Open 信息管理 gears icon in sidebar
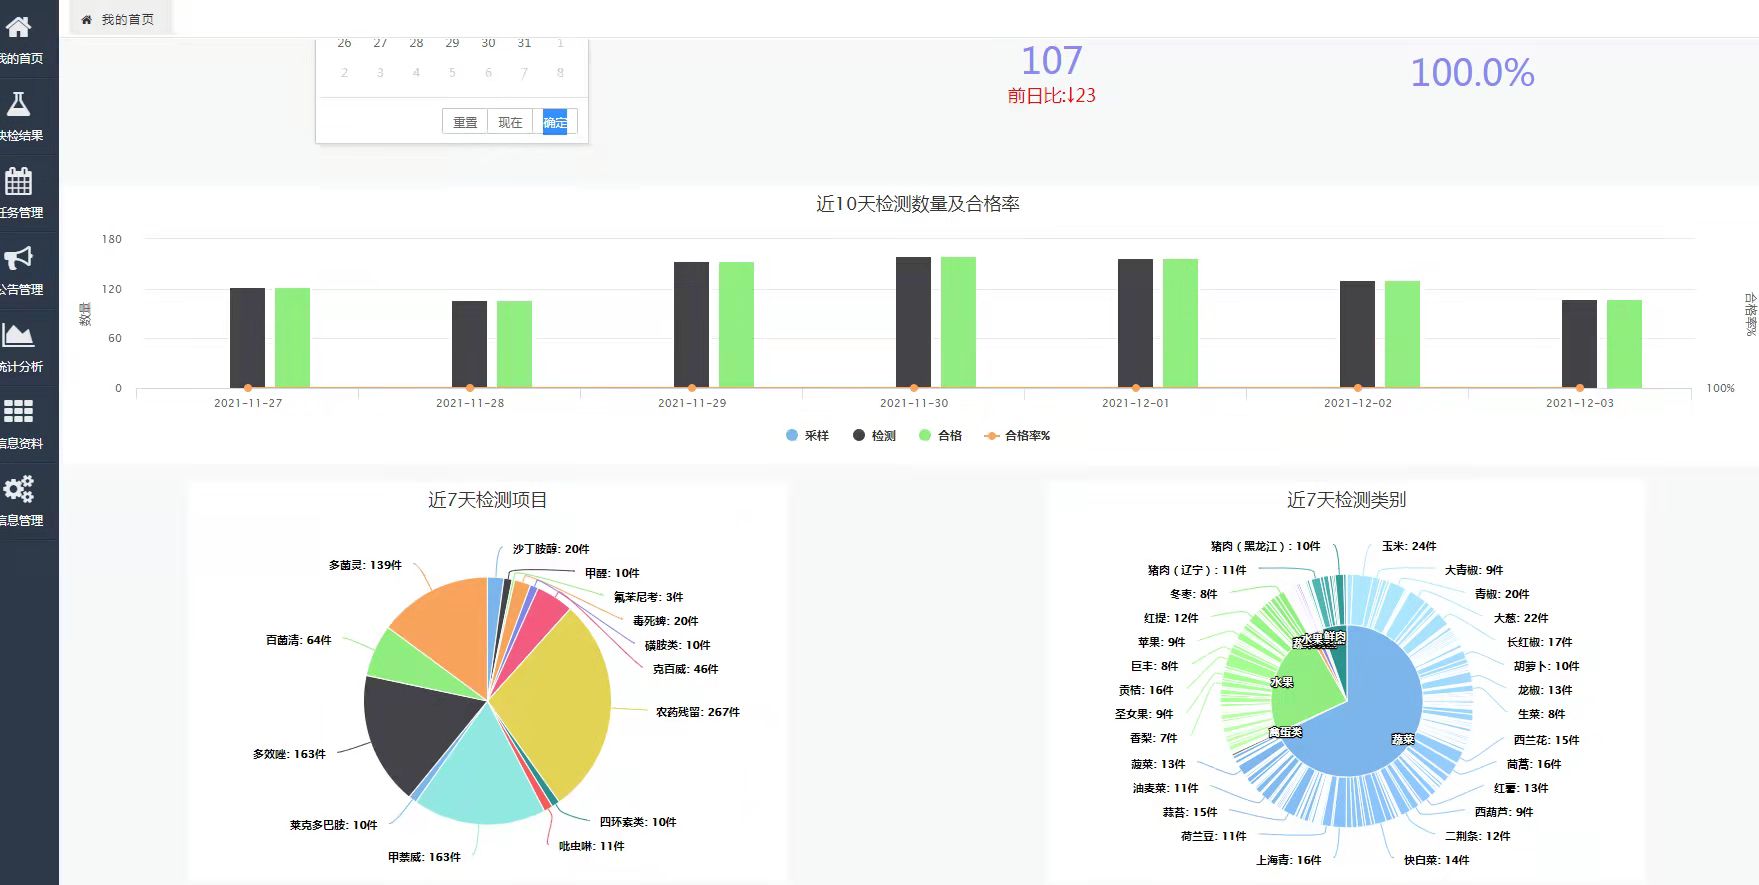This screenshot has height=885, width=1759. (x=19, y=489)
